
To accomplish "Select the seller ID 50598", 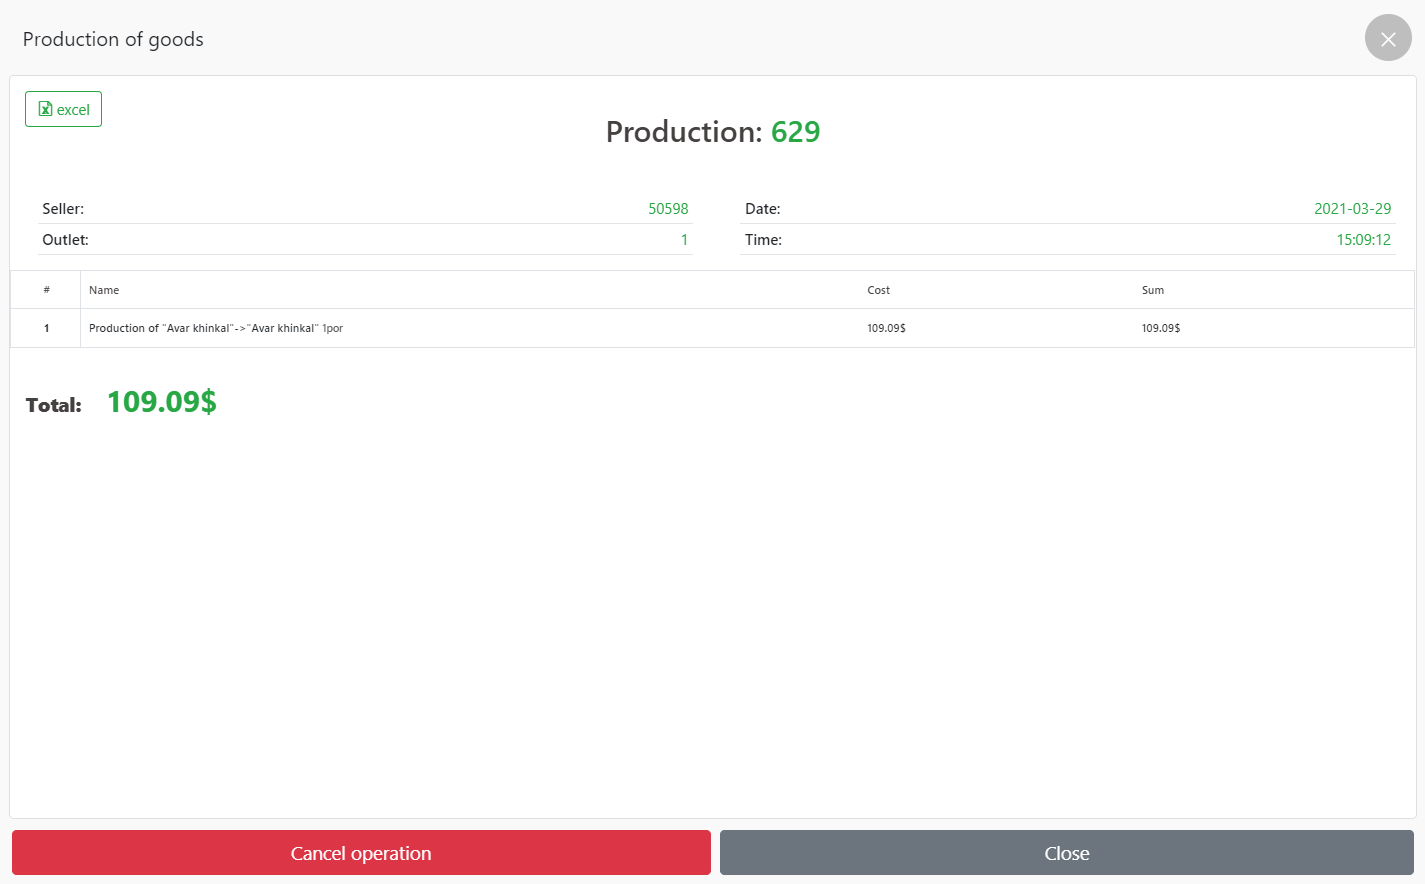I will (668, 209).
